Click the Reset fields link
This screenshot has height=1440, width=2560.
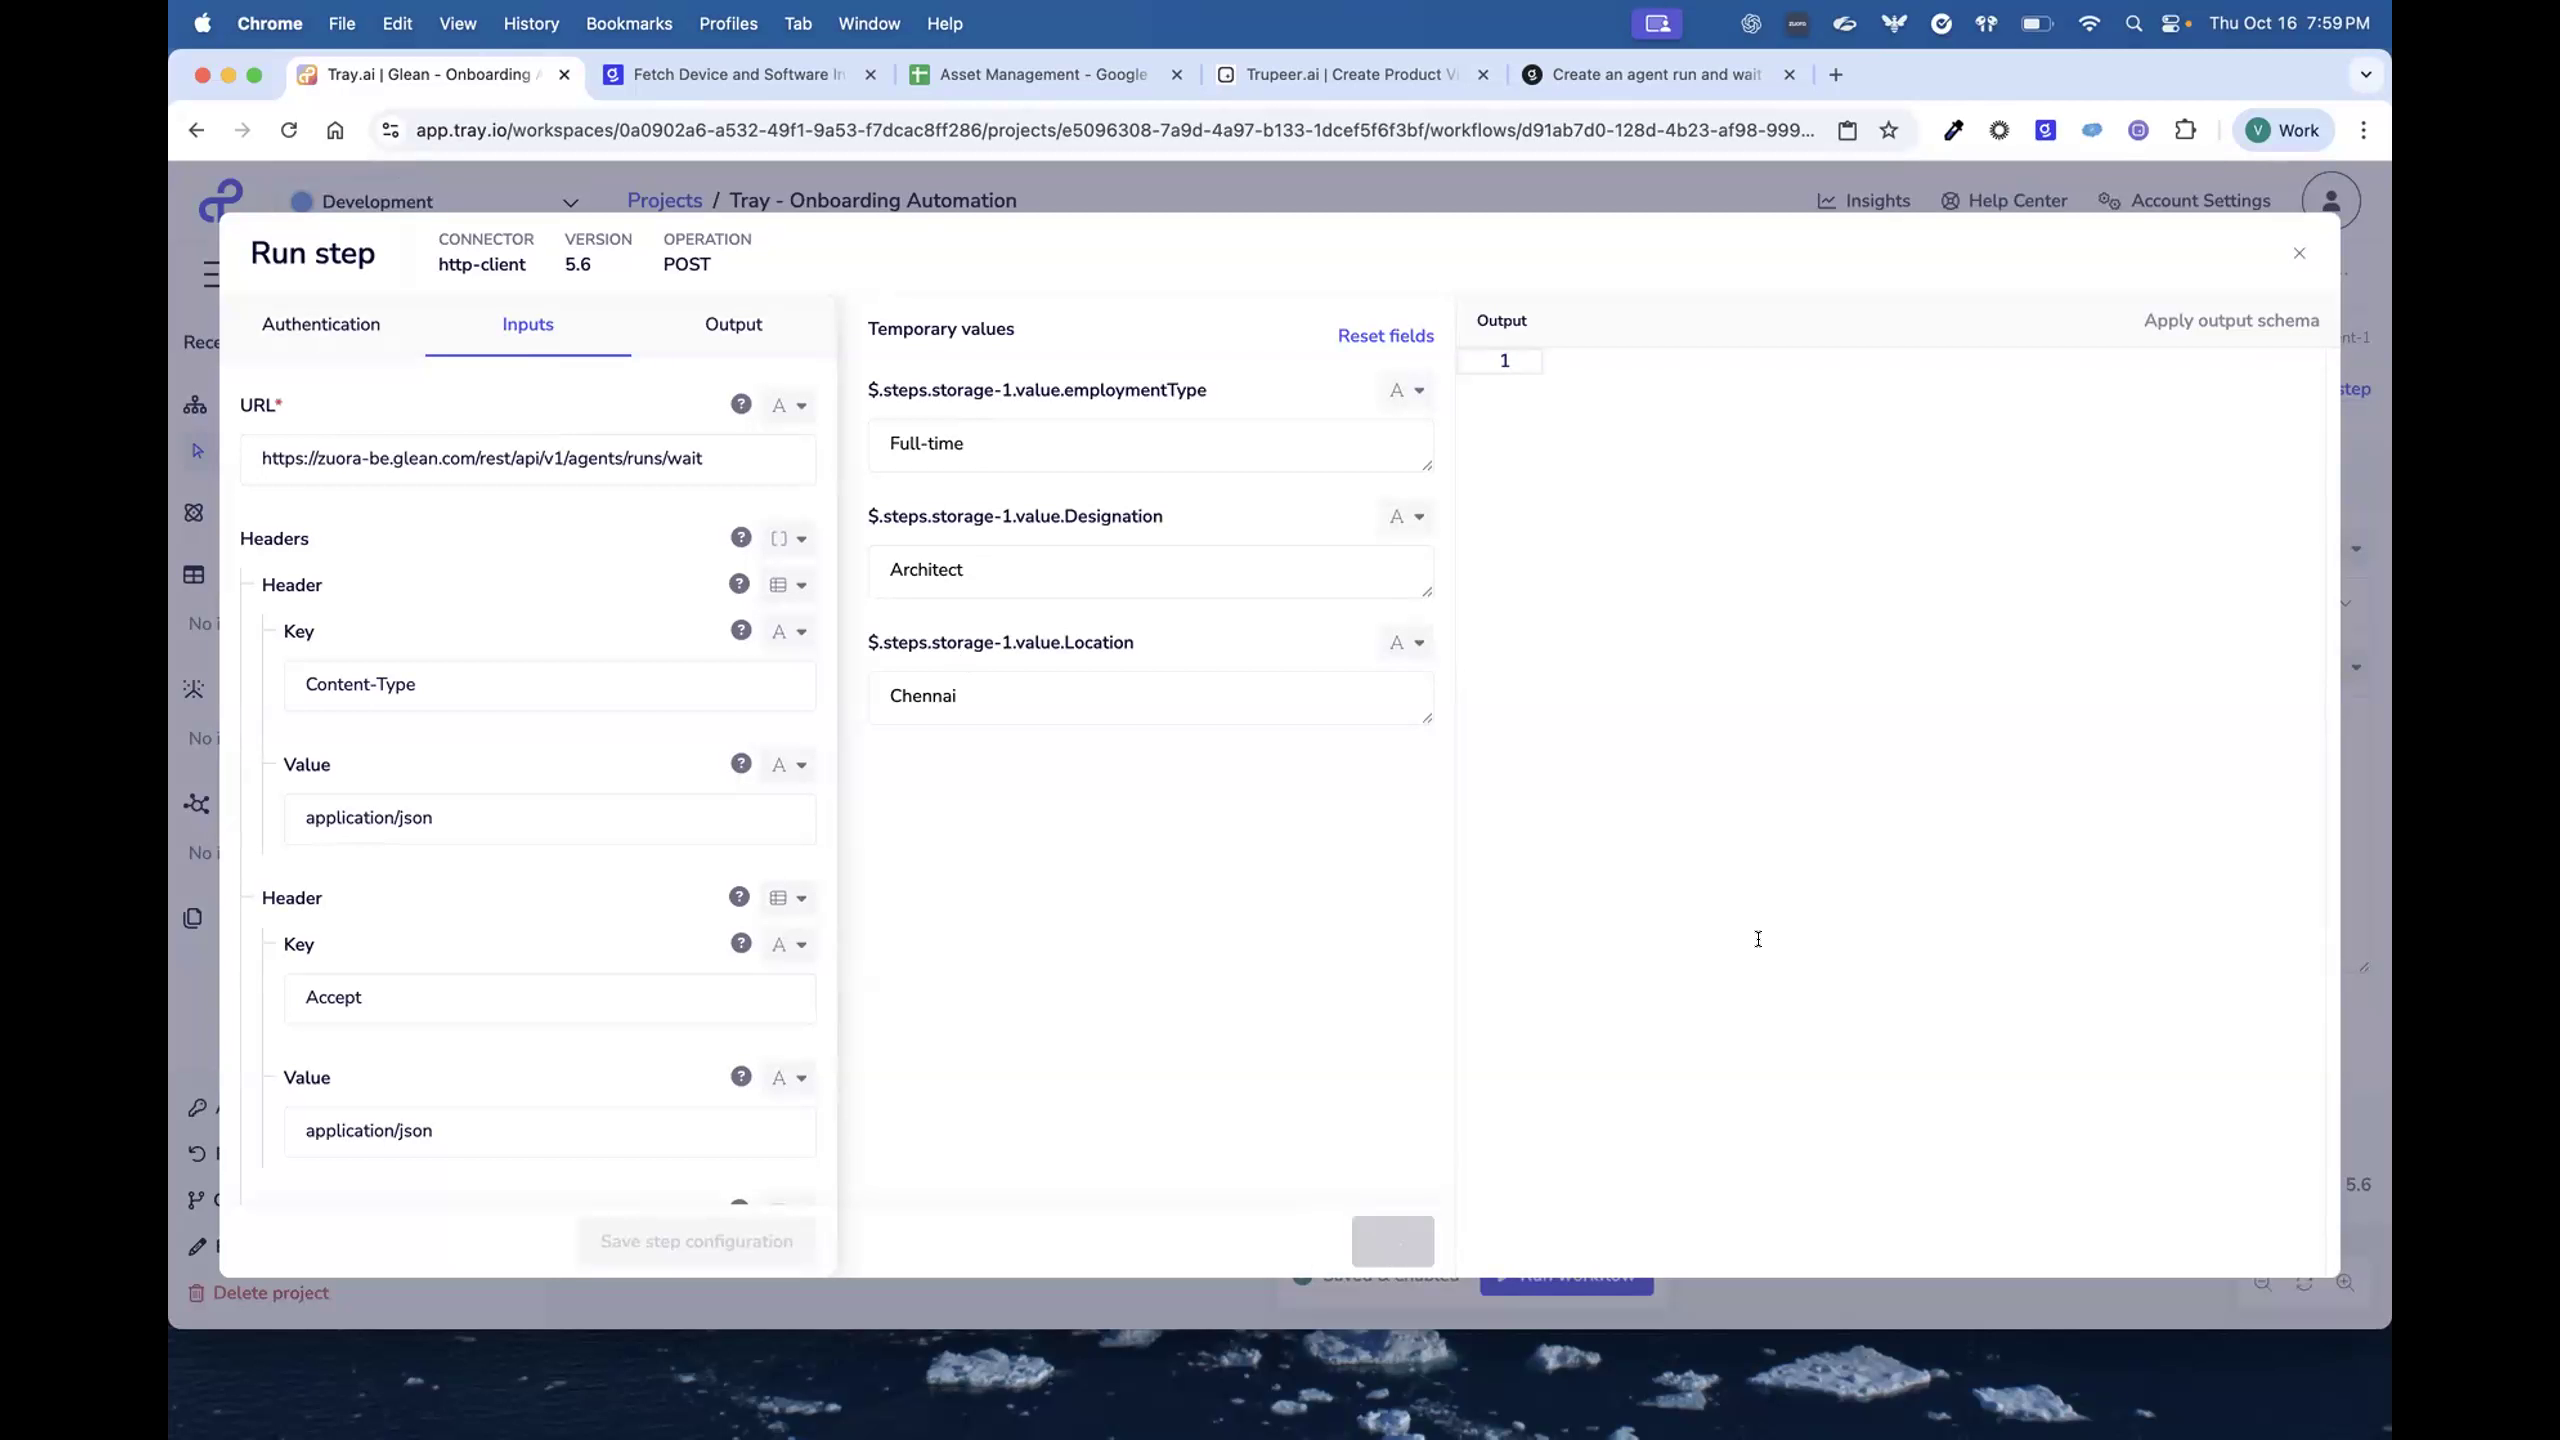click(x=1385, y=335)
